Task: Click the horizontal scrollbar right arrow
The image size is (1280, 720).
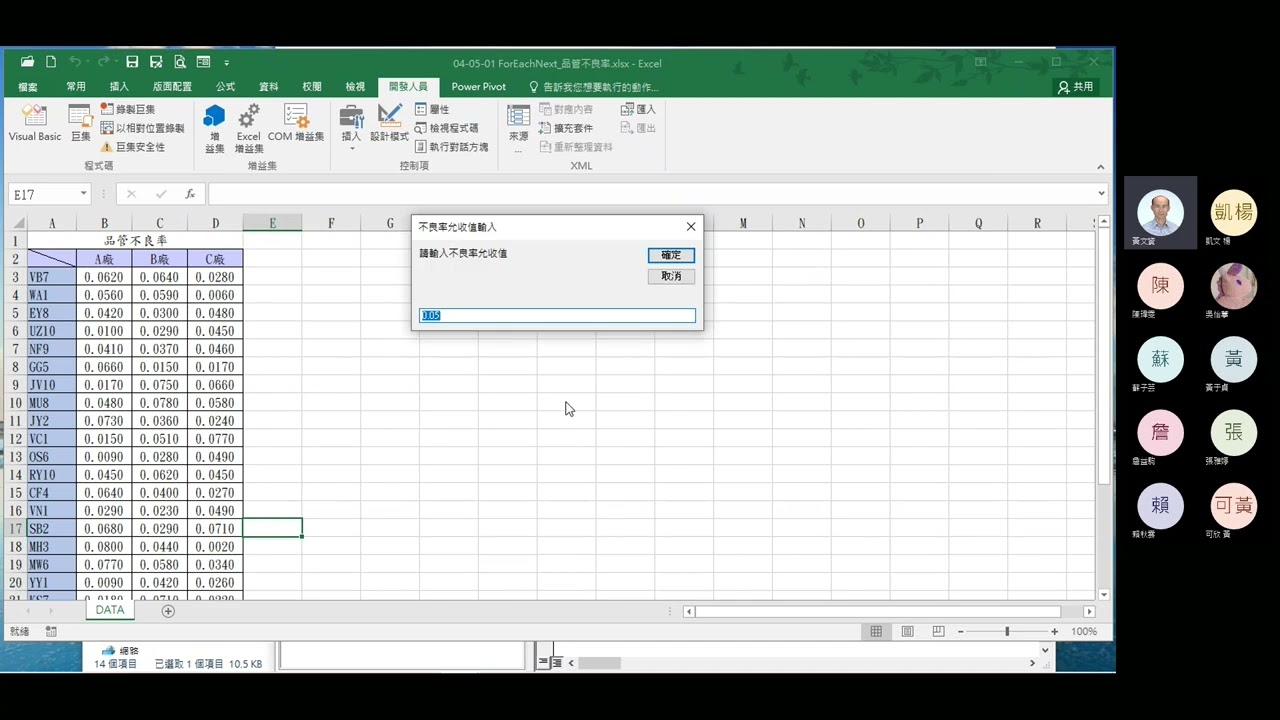Action: 1089,611
